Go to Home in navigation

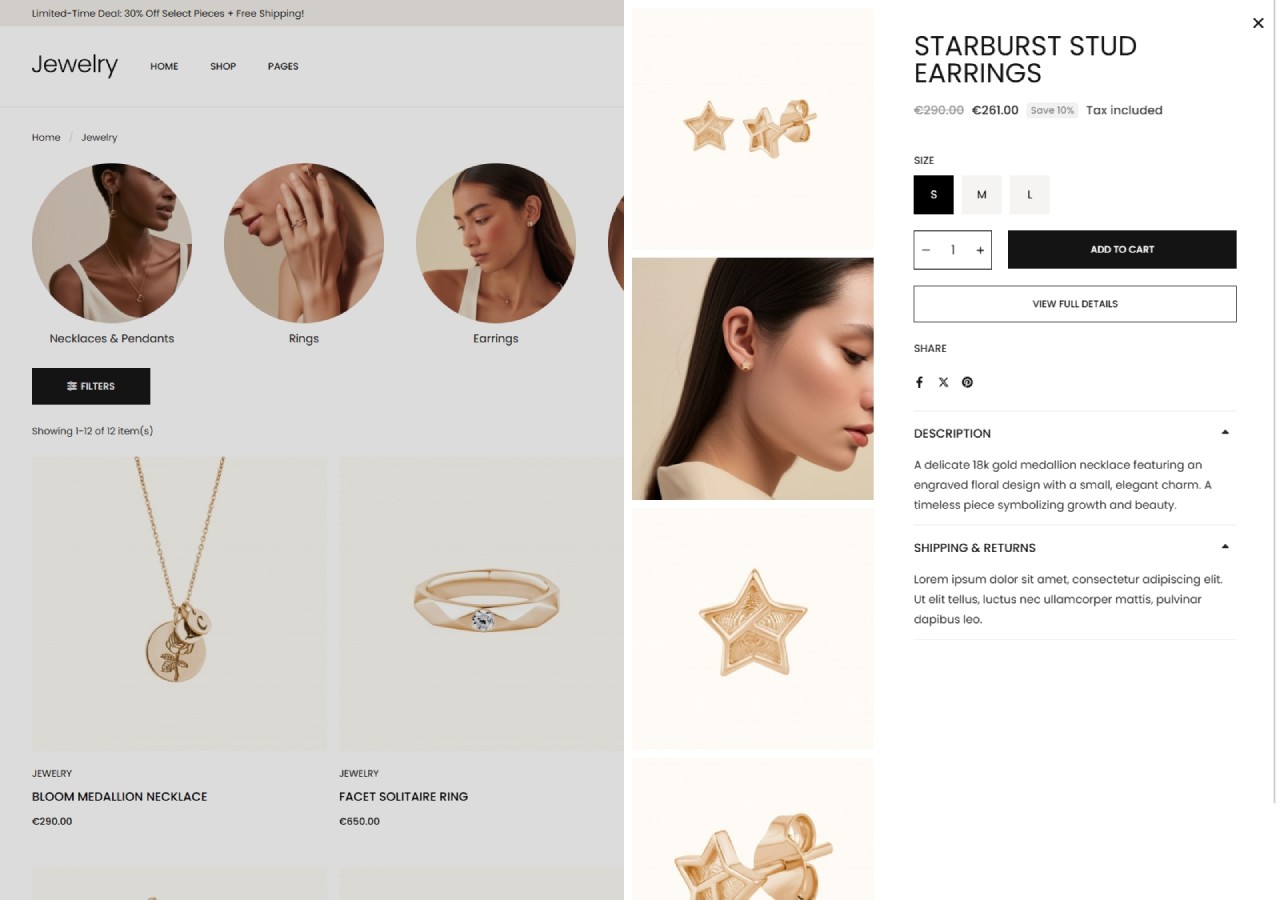point(164,66)
